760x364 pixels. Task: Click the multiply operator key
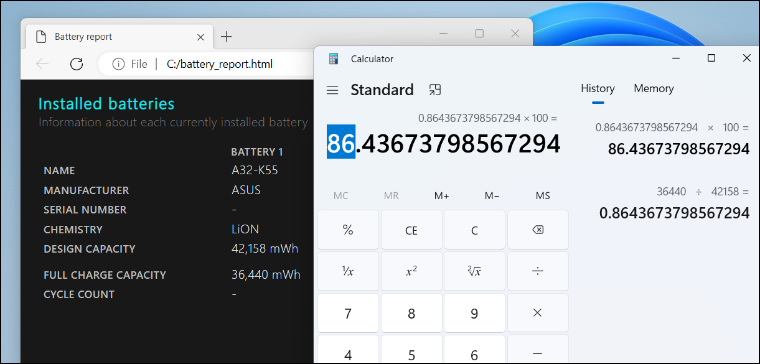(538, 313)
